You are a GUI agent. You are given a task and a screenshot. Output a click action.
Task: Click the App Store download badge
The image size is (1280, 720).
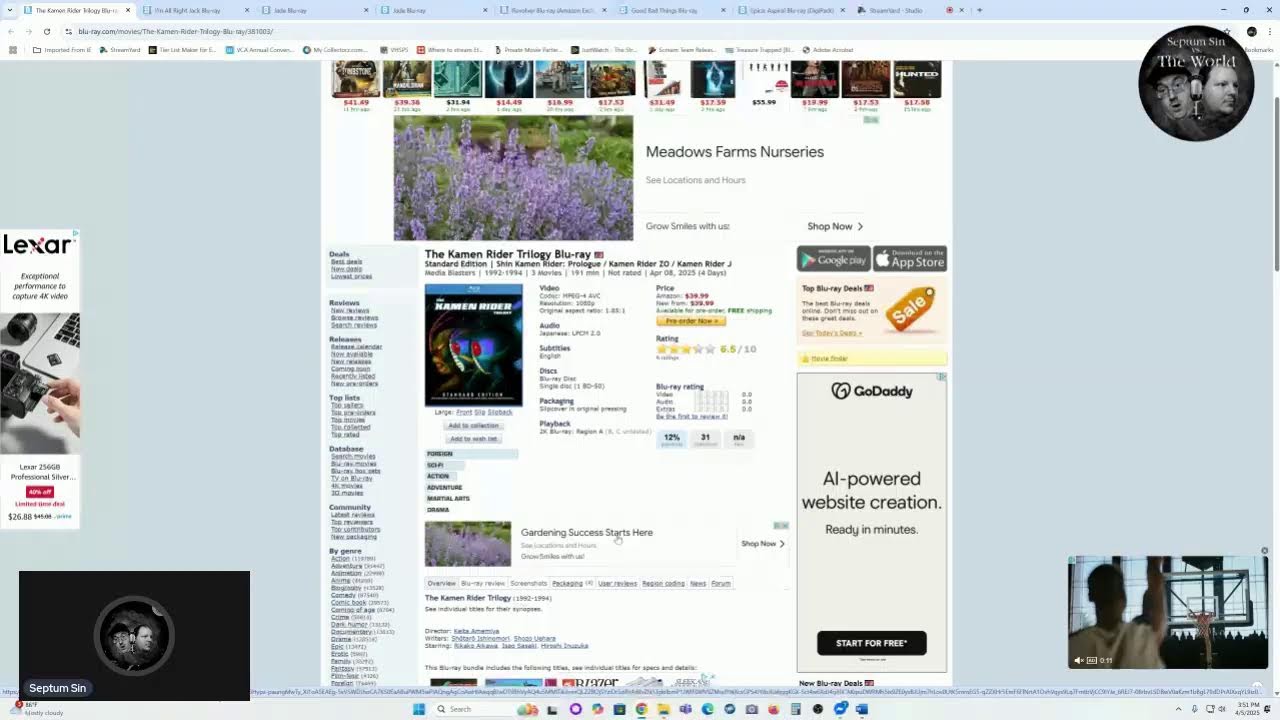coord(910,259)
